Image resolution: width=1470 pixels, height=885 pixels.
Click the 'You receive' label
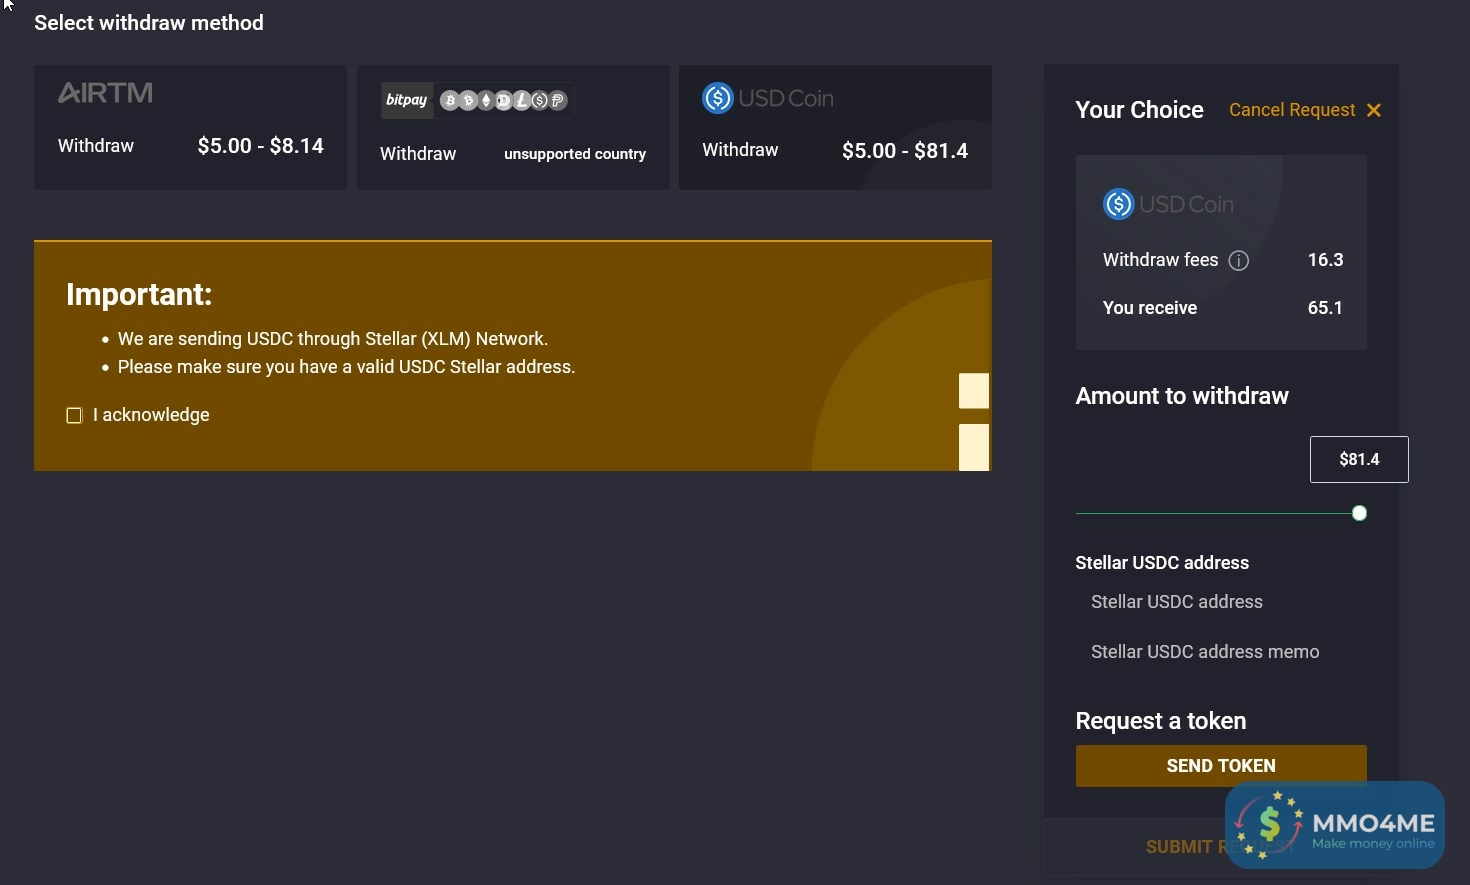[x=1150, y=308]
